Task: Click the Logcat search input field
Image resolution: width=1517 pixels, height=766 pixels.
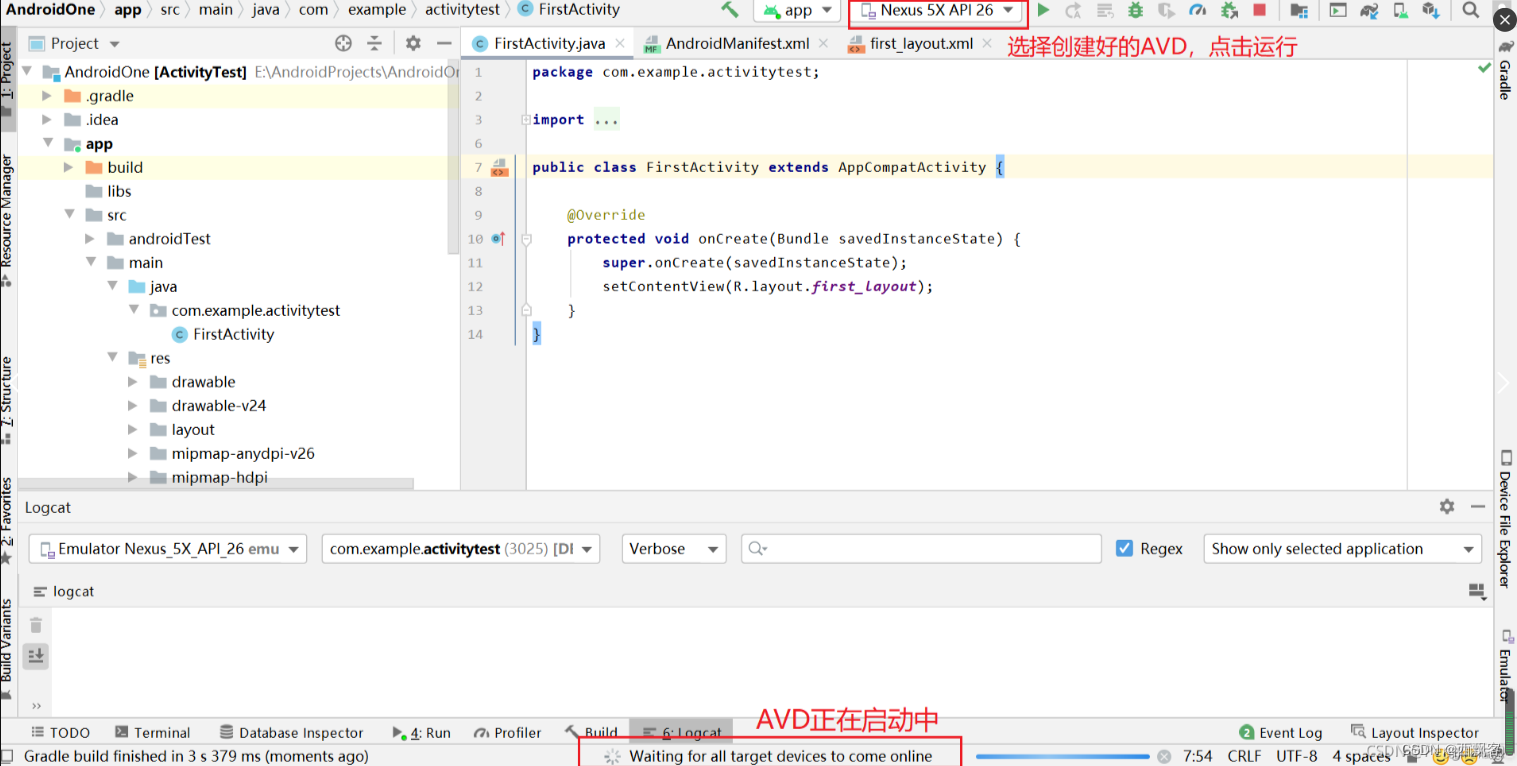Action: point(921,549)
